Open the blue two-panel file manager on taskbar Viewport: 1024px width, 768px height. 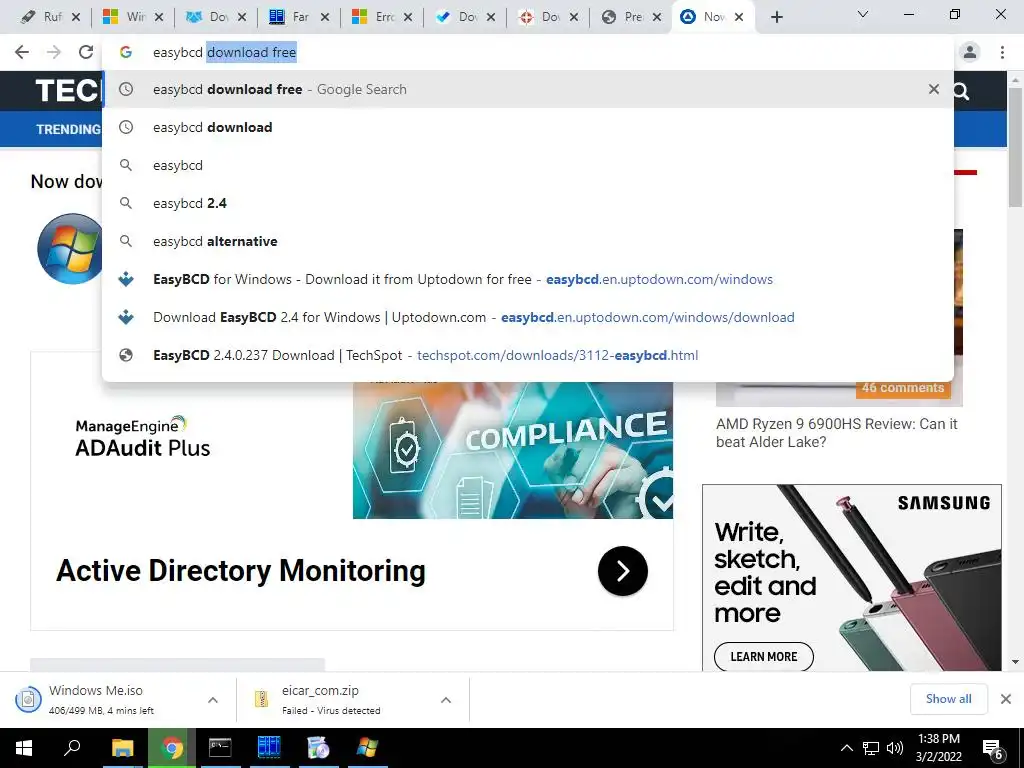(x=269, y=748)
